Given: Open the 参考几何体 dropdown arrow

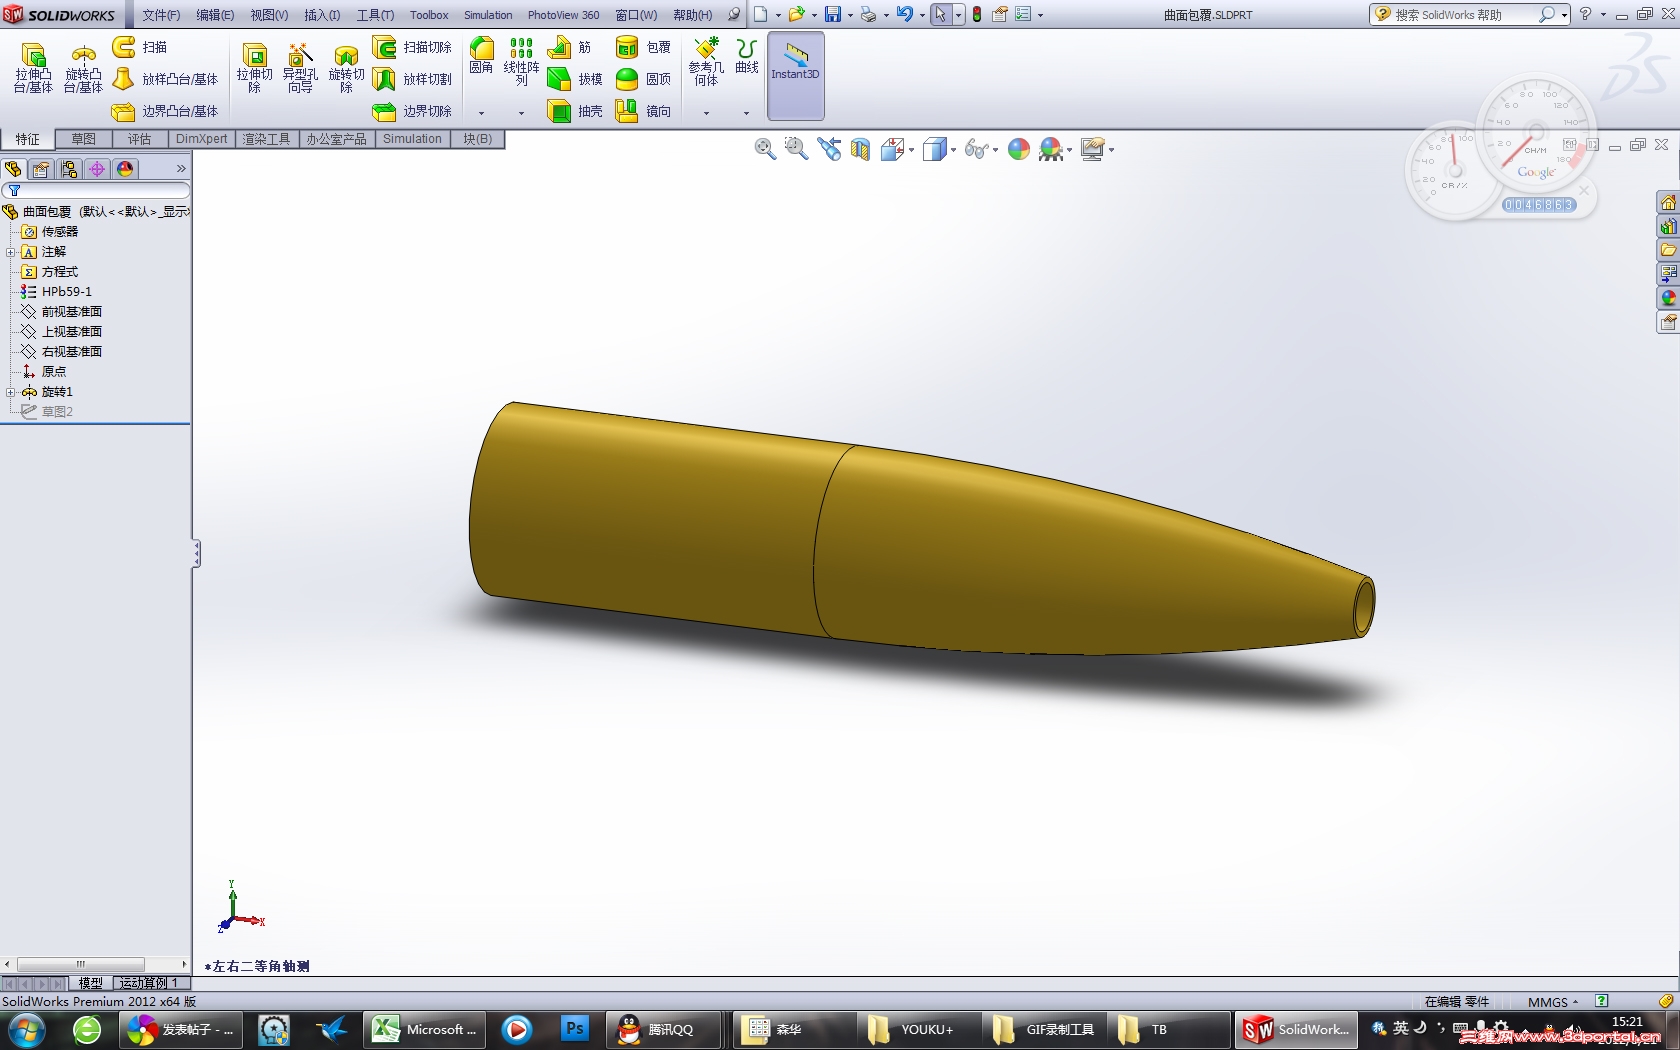Looking at the screenshot, I should tap(706, 113).
